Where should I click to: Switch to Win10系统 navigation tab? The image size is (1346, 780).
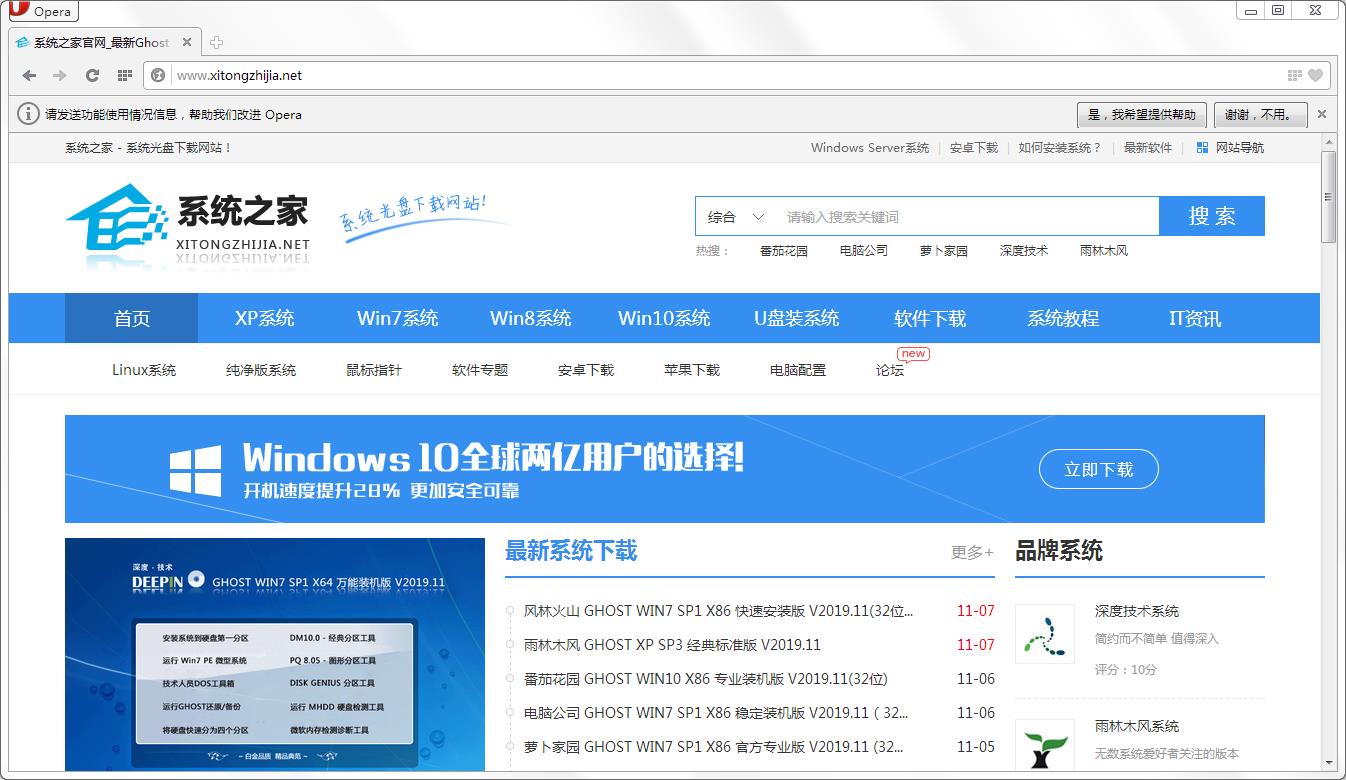point(664,318)
